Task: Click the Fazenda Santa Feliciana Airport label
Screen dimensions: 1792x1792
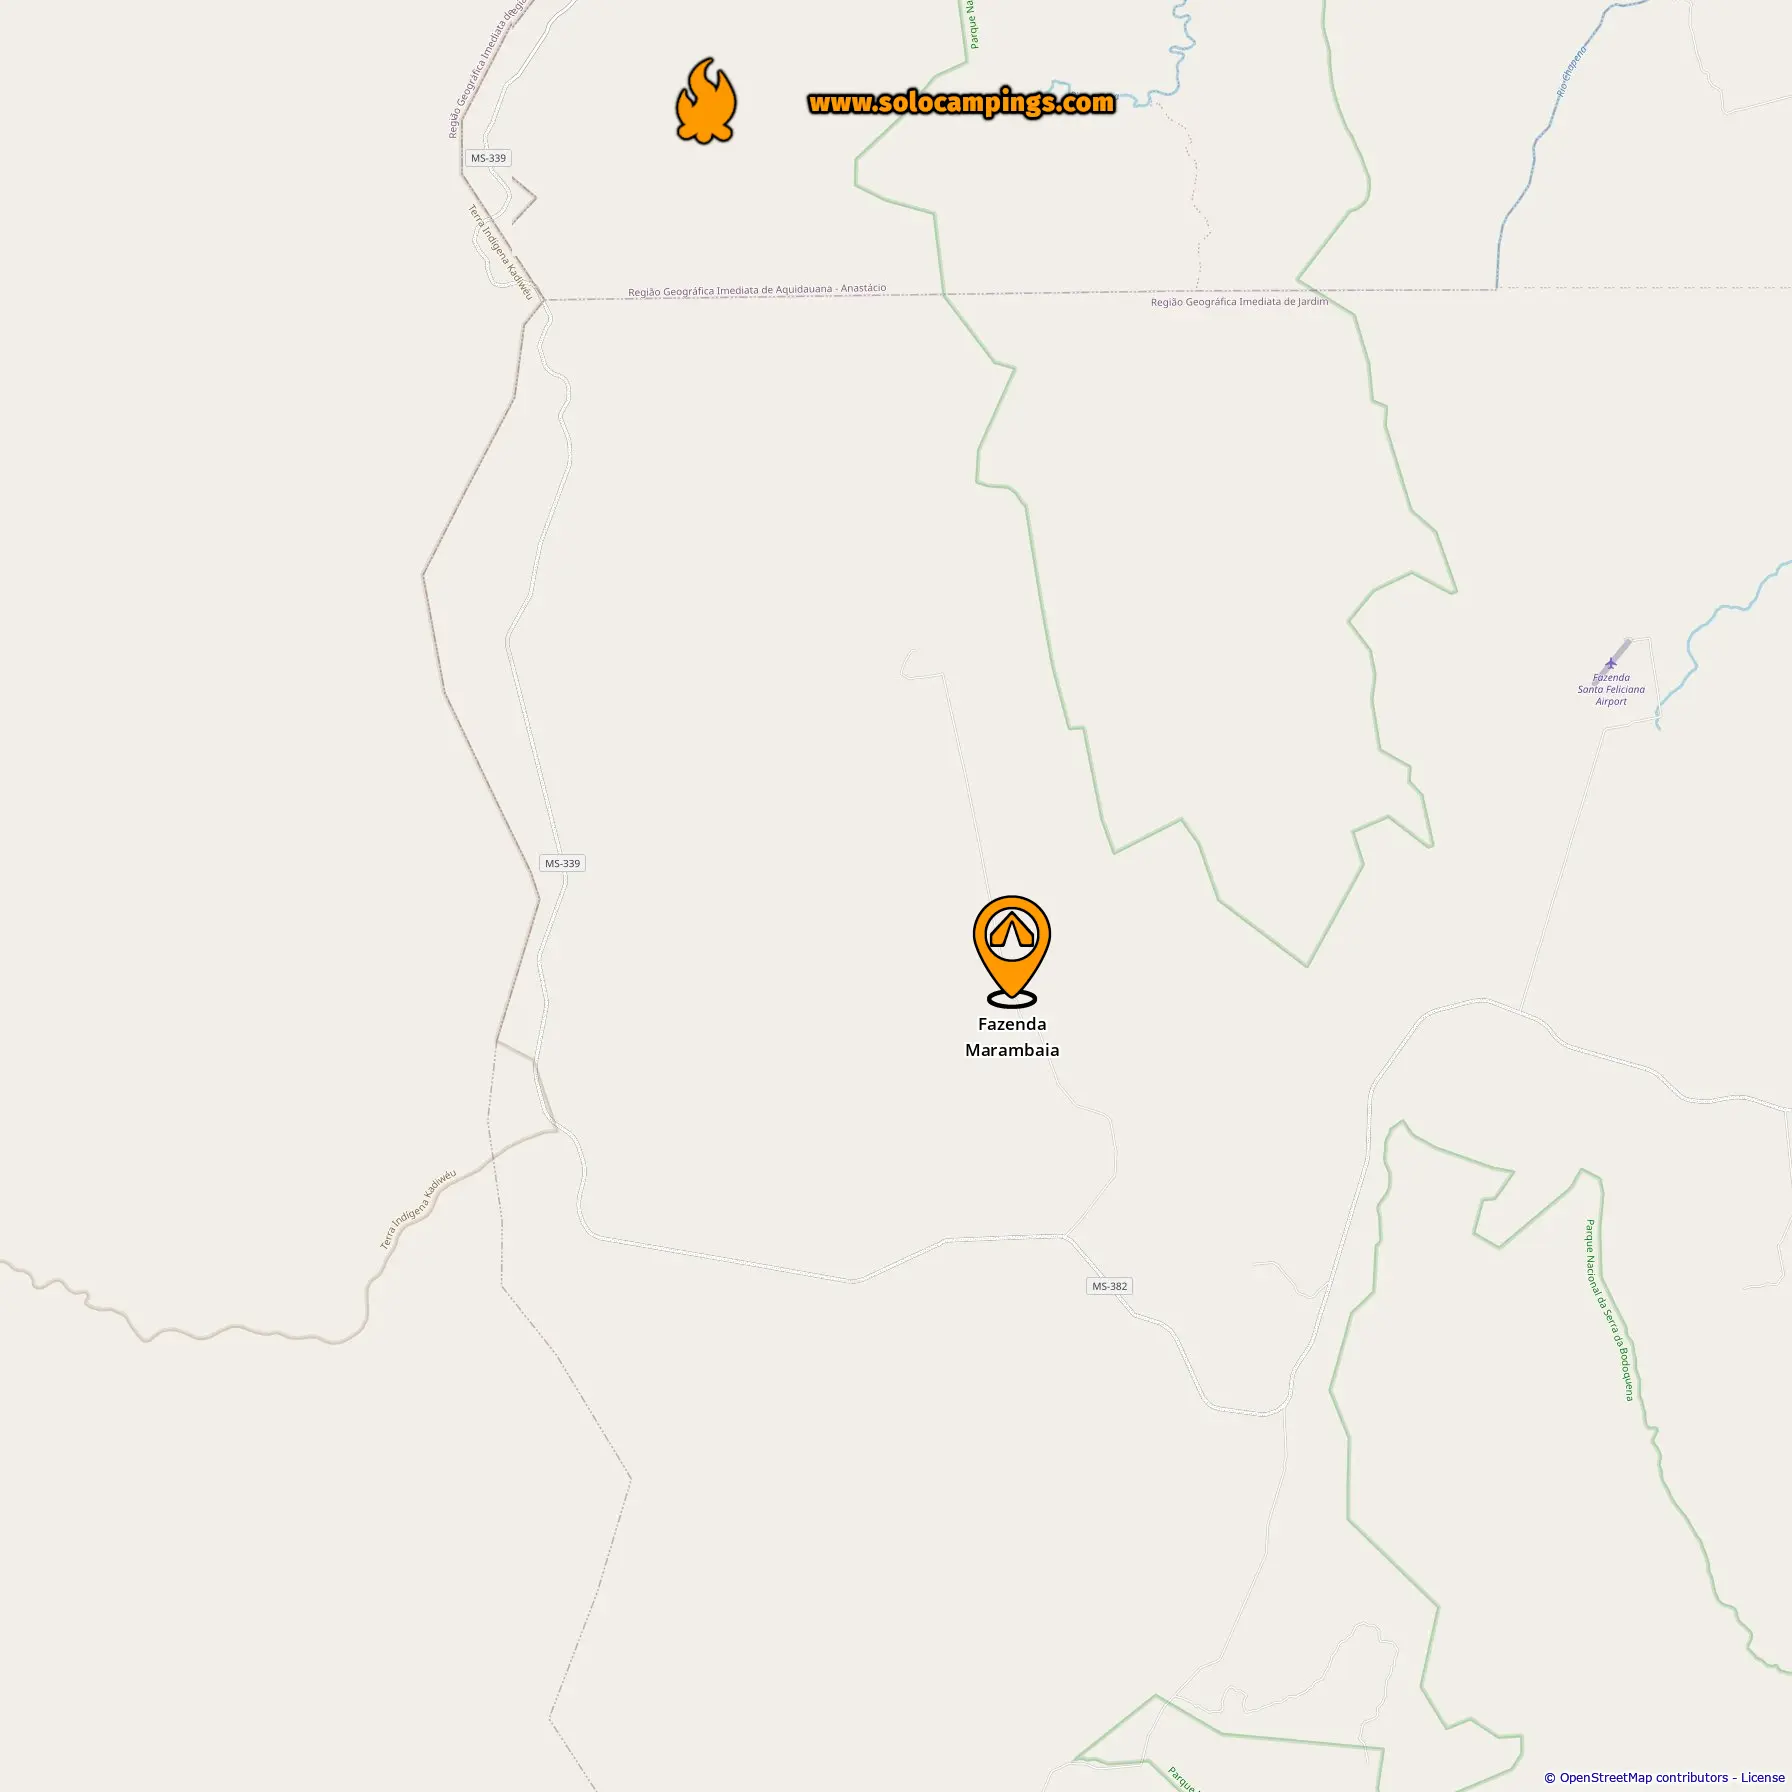Action: click(x=1611, y=689)
